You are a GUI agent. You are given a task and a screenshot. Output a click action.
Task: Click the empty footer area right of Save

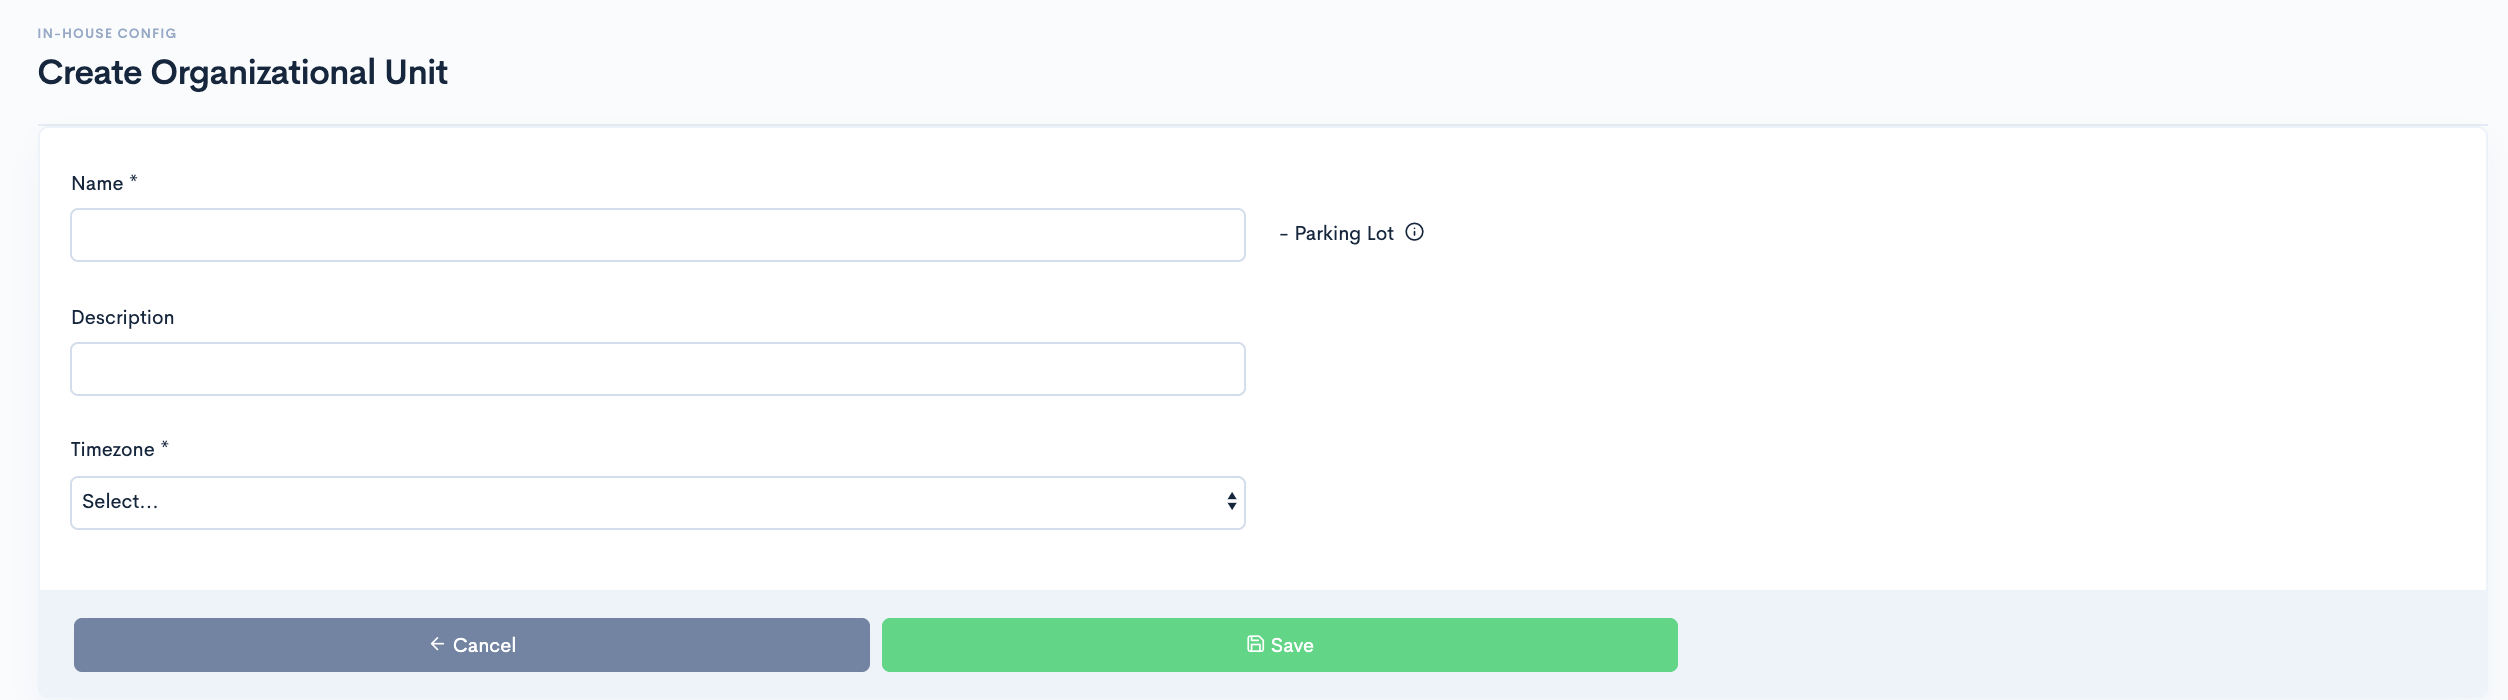(2080, 645)
